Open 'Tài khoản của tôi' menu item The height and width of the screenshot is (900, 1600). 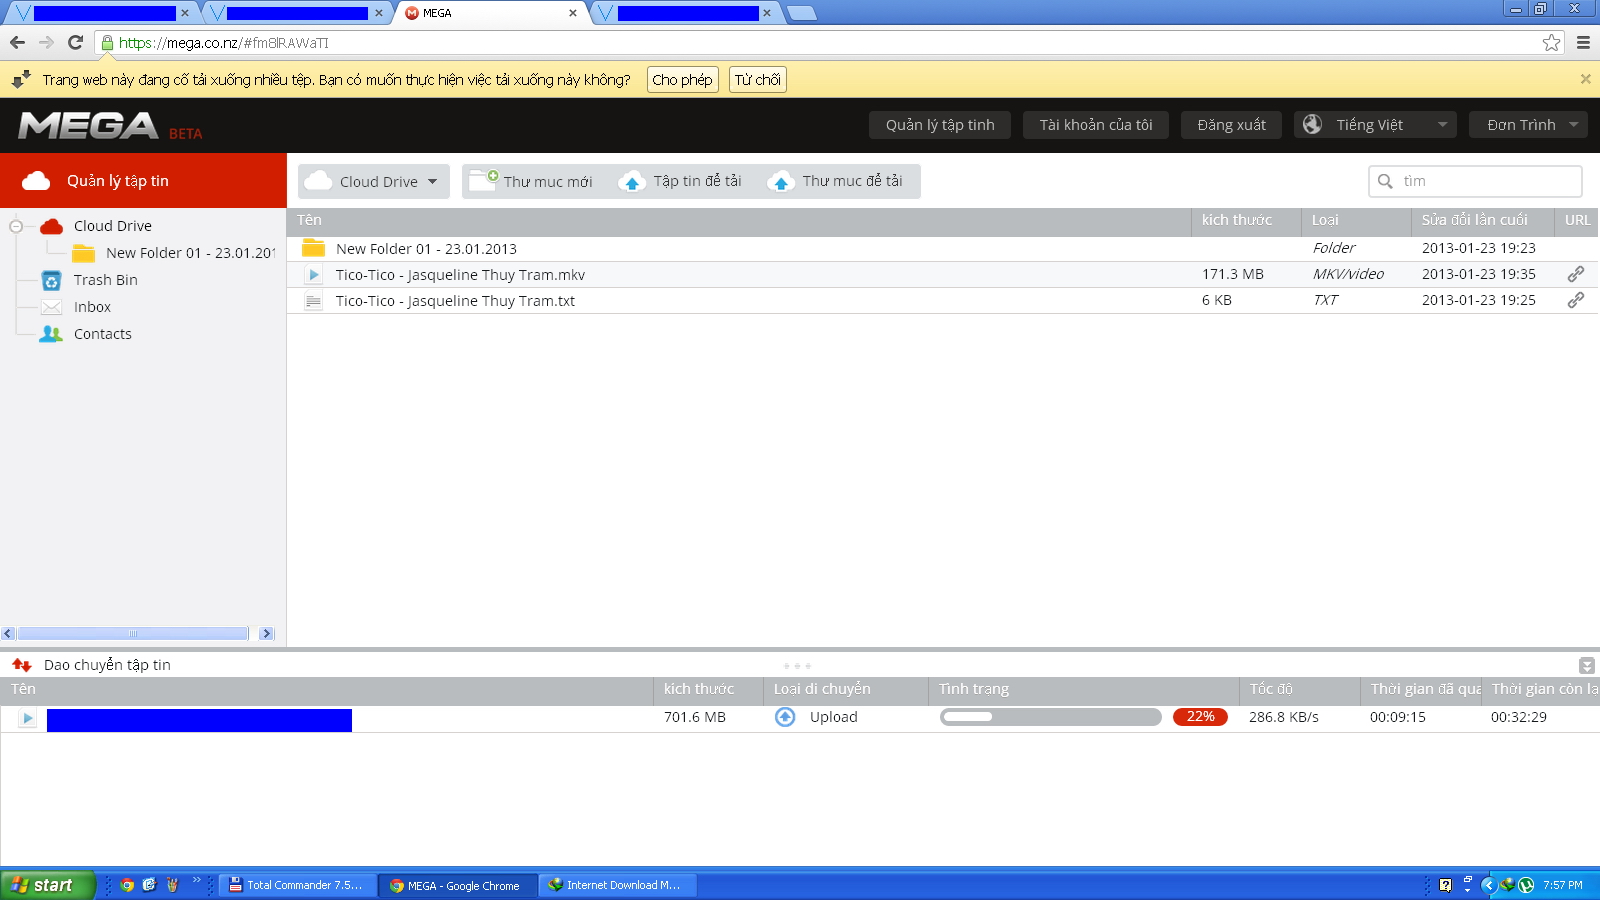coord(1095,125)
